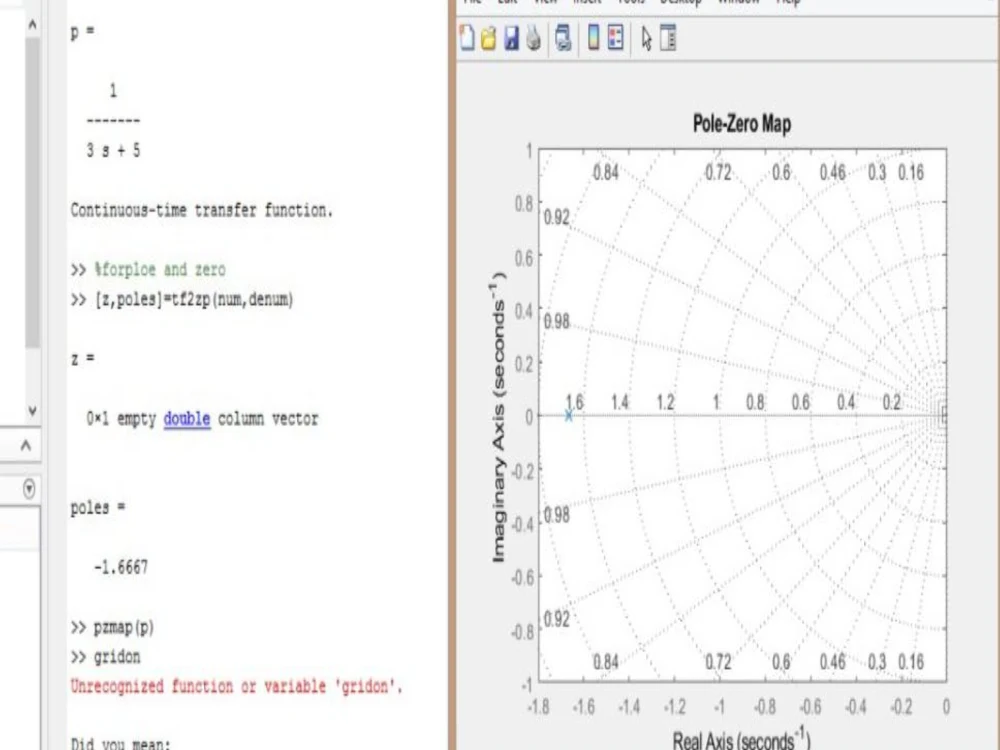Click the 'poles =' output line
Viewport: 1000px width, 750px height.
(x=98, y=508)
